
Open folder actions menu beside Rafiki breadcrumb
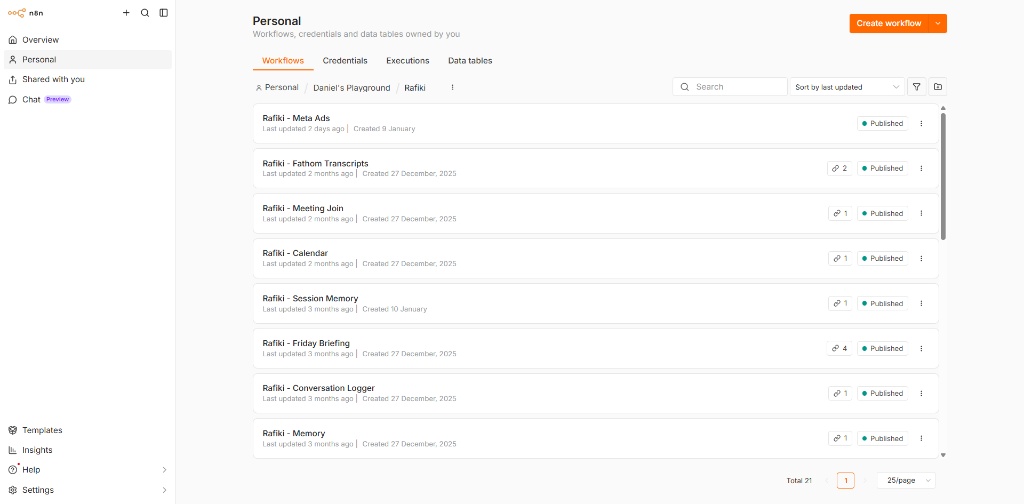pos(453,87)
